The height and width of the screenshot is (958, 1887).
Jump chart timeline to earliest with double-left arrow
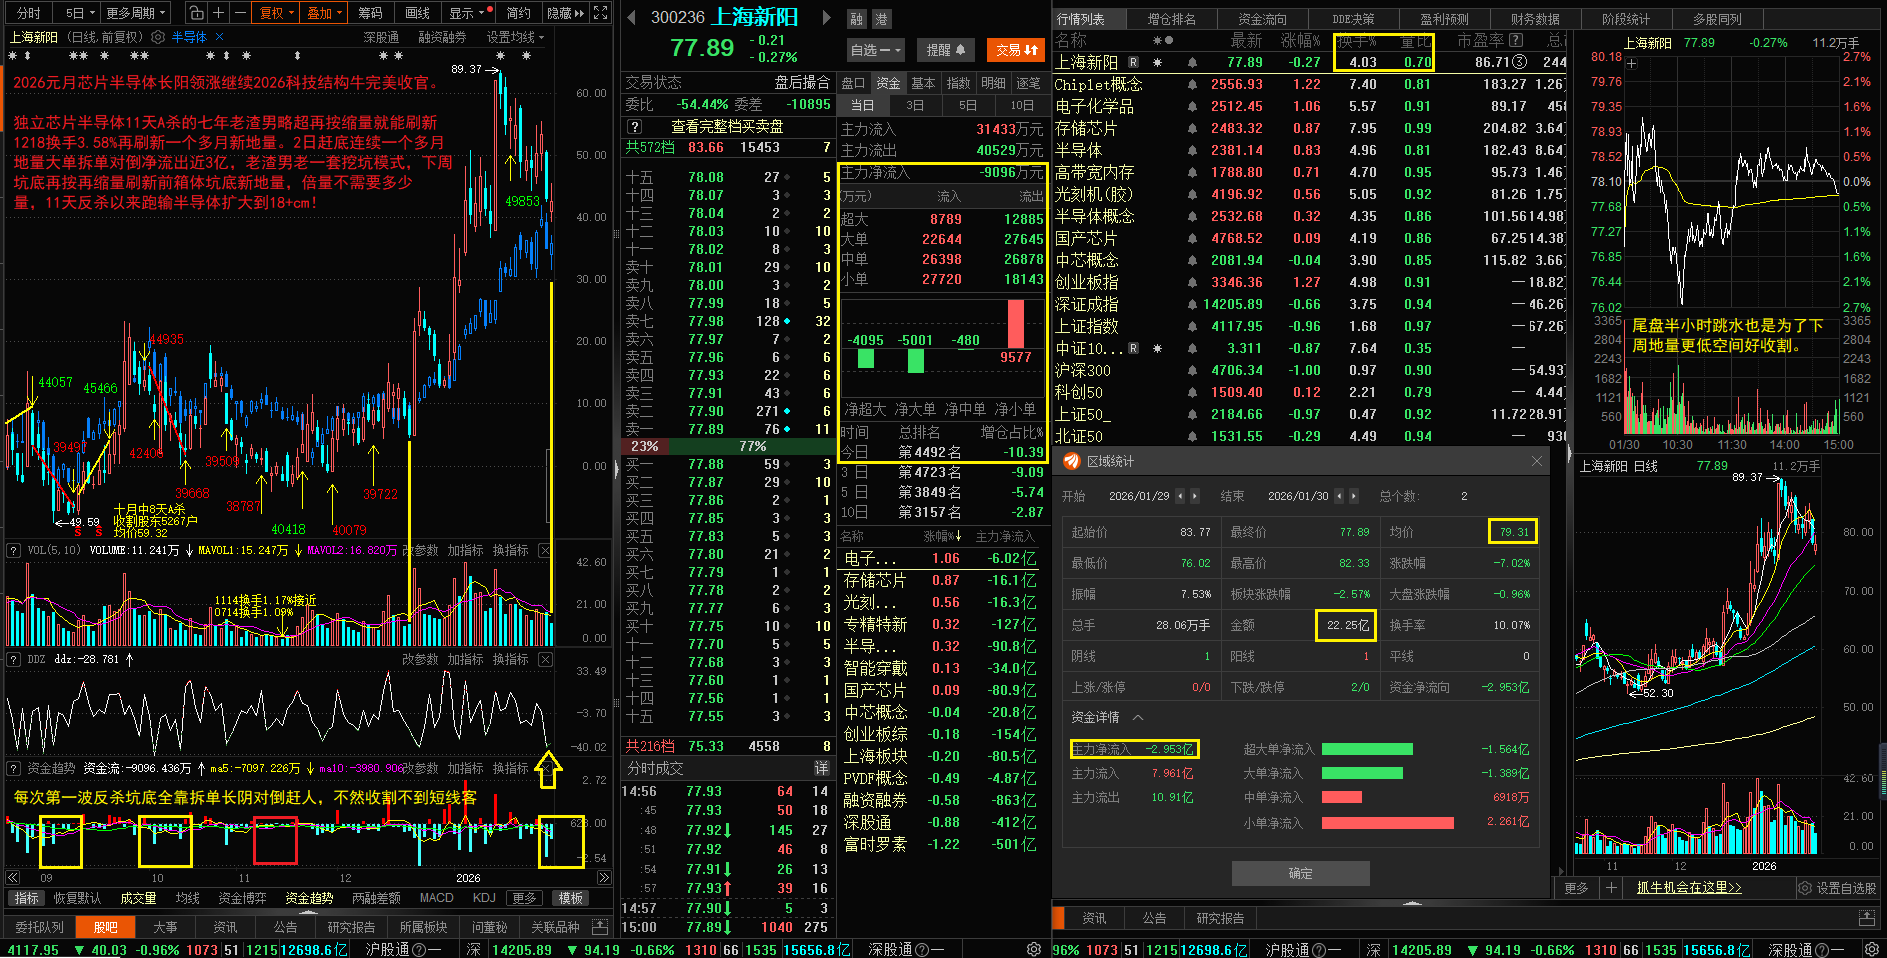click(x=13, y=877)
